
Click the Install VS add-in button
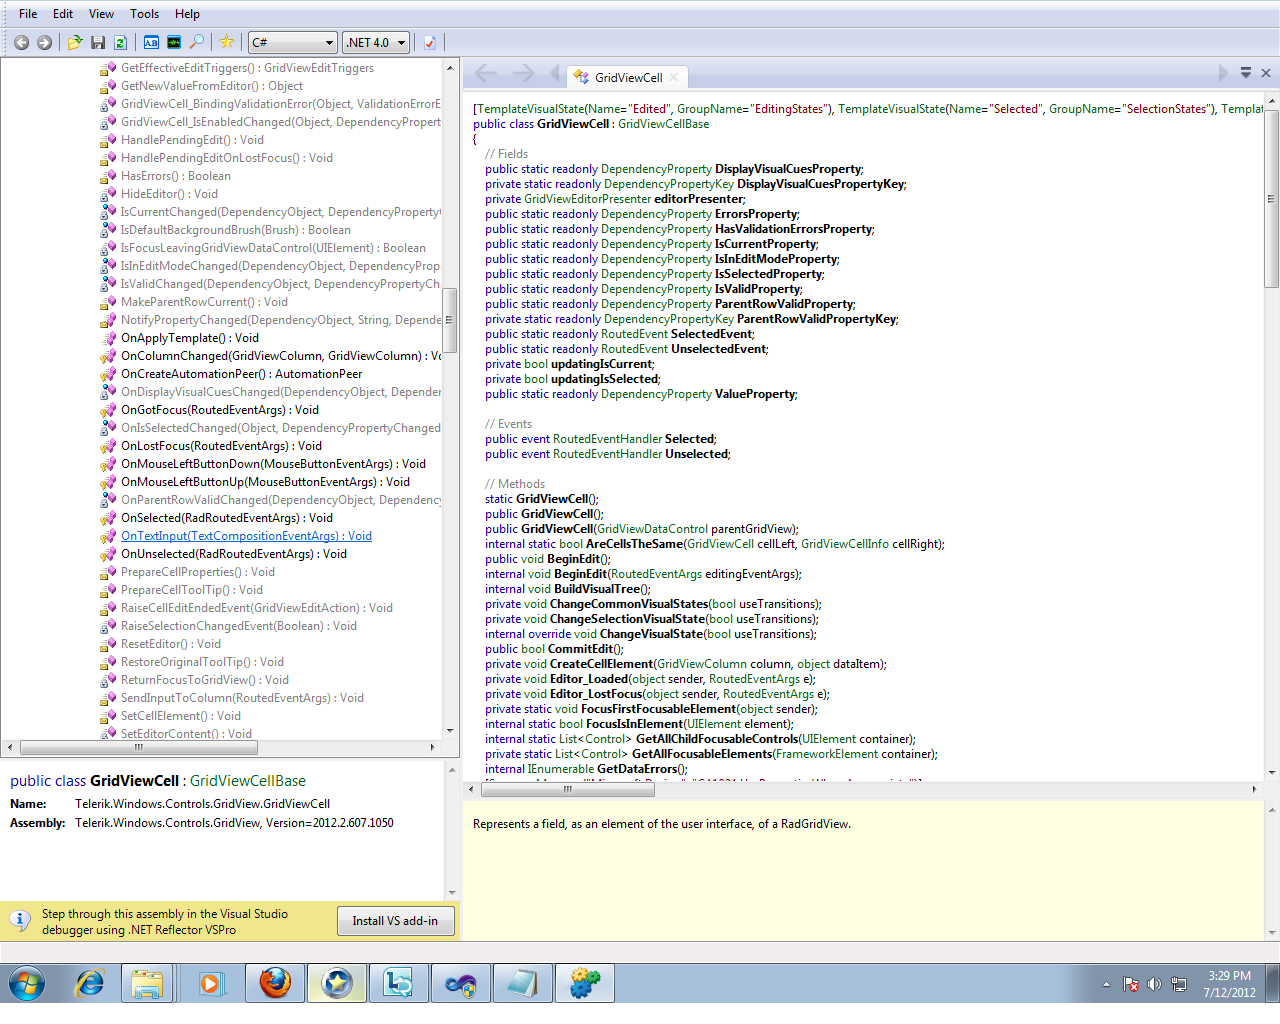395,921
